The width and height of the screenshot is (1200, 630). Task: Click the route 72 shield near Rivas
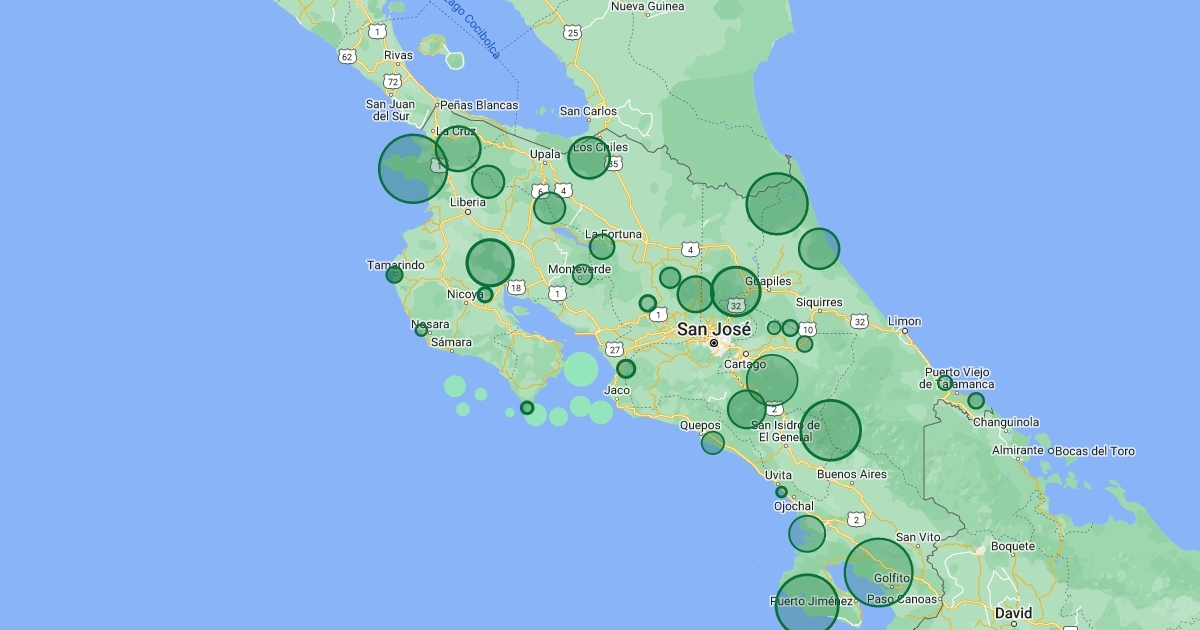pyautogui.click(x=393, y=81)
